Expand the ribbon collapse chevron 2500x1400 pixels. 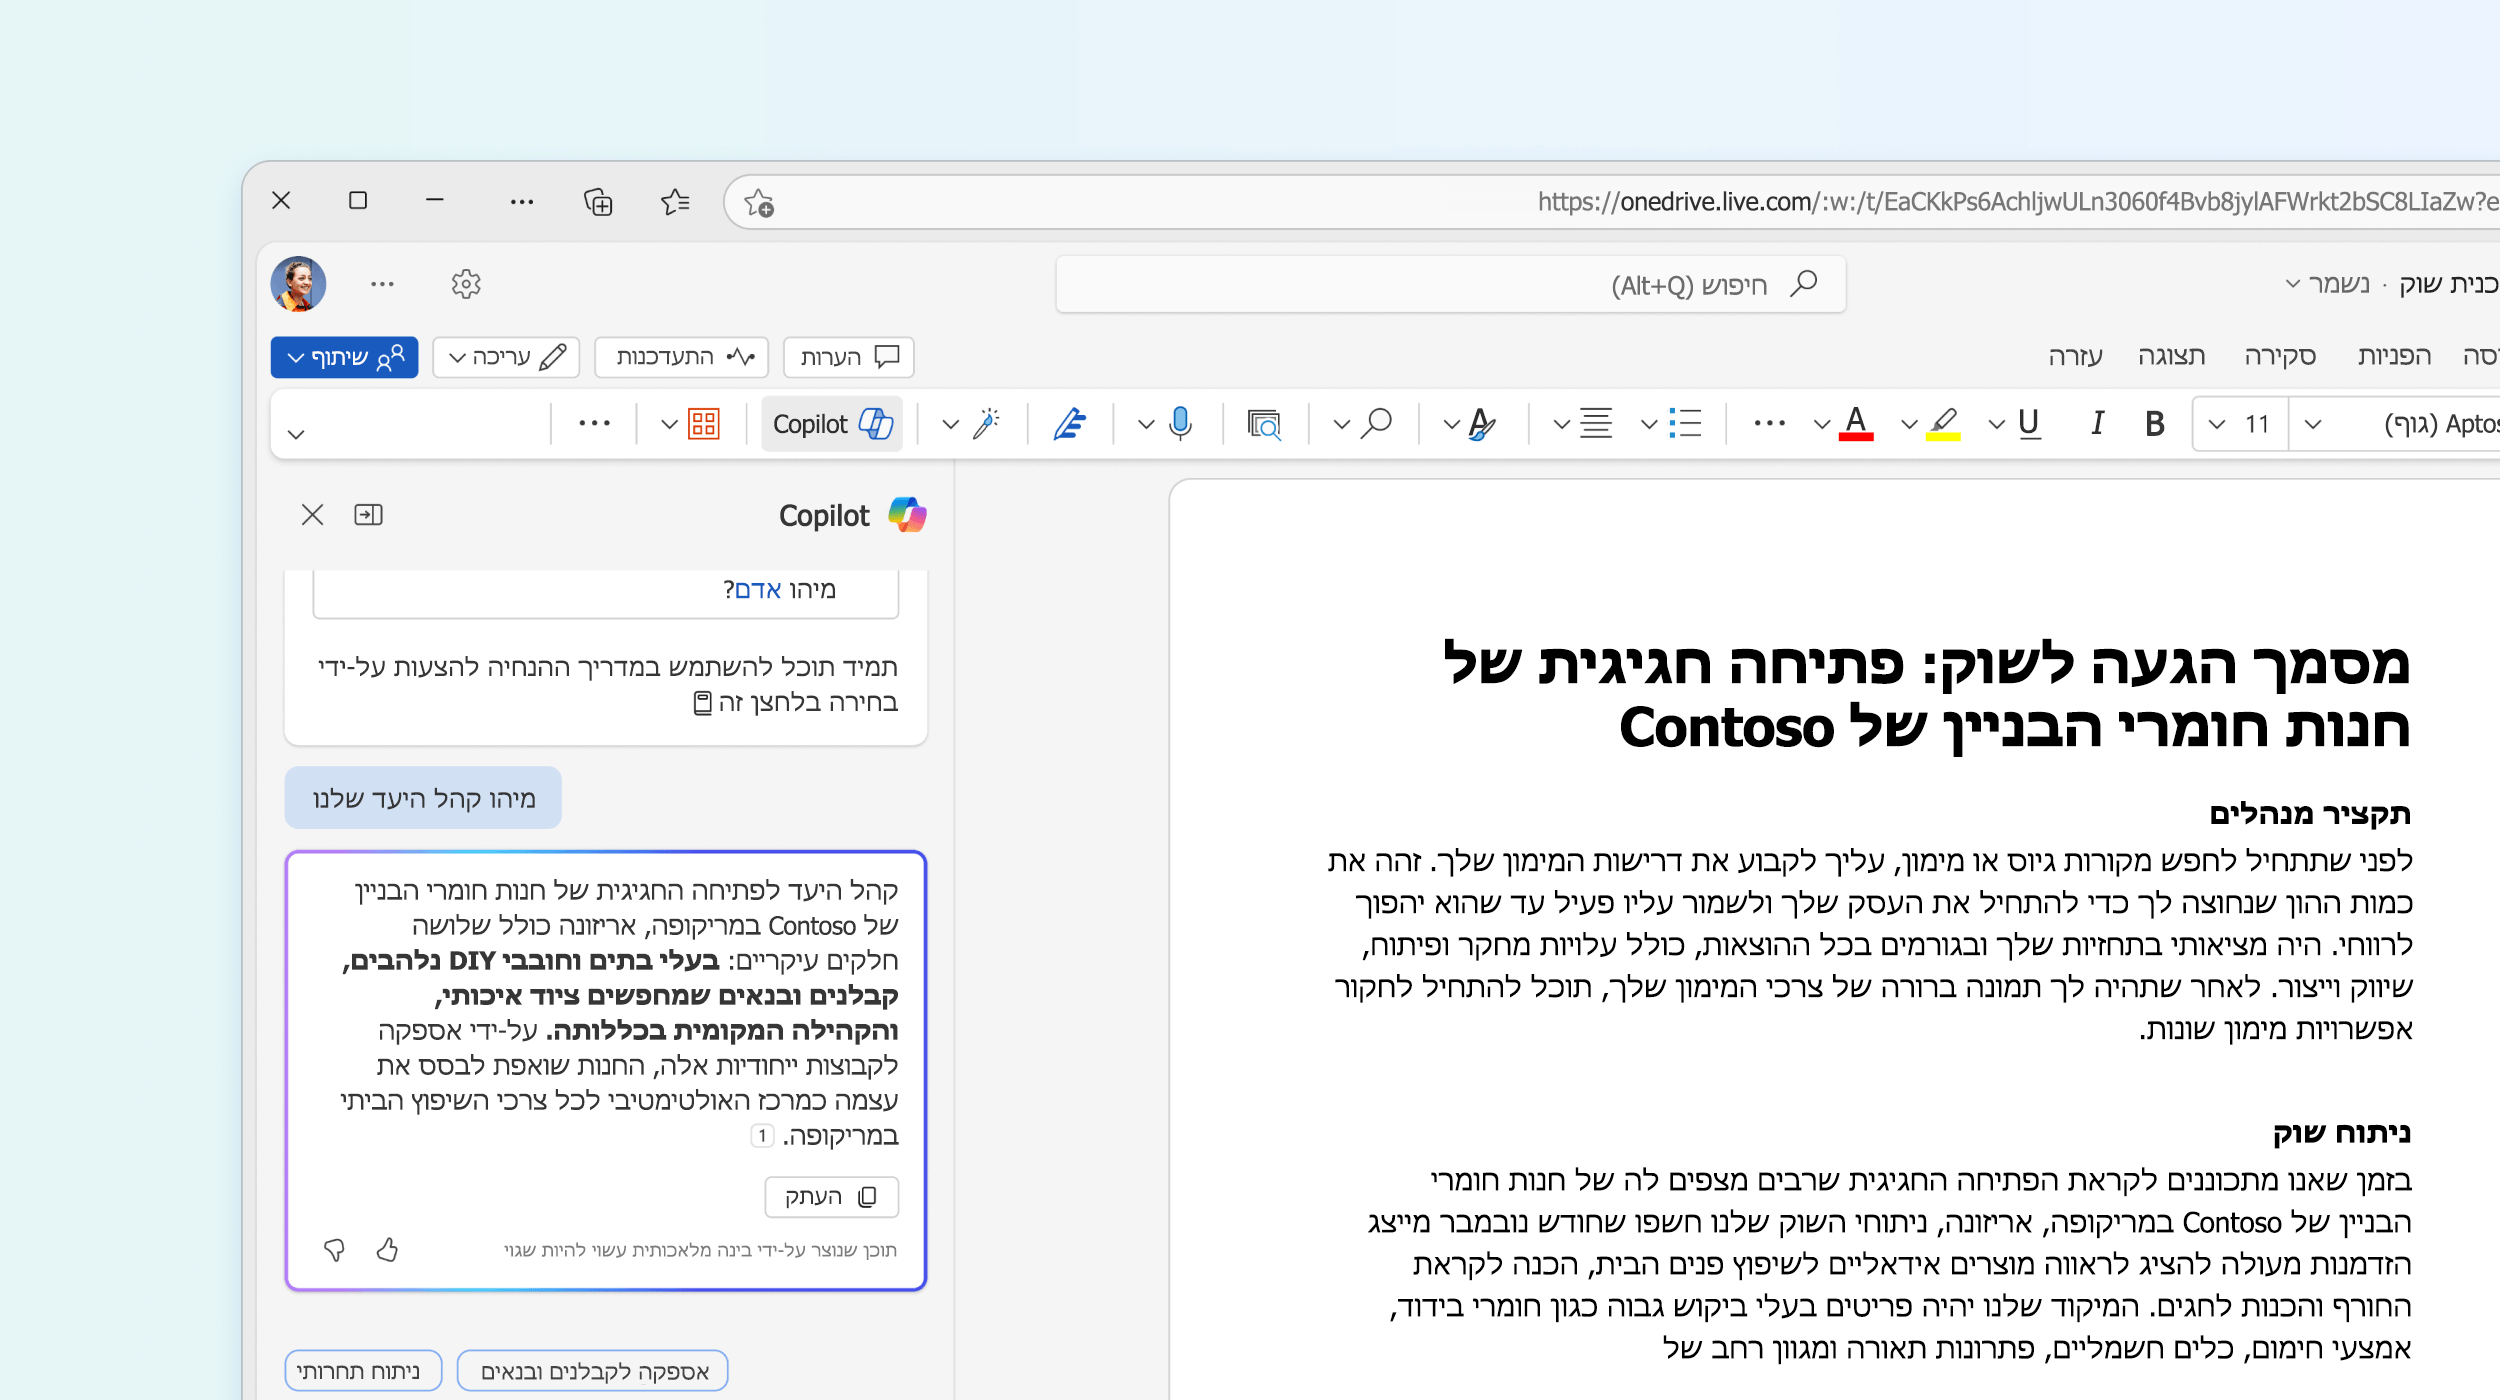[x=295, y=434]
